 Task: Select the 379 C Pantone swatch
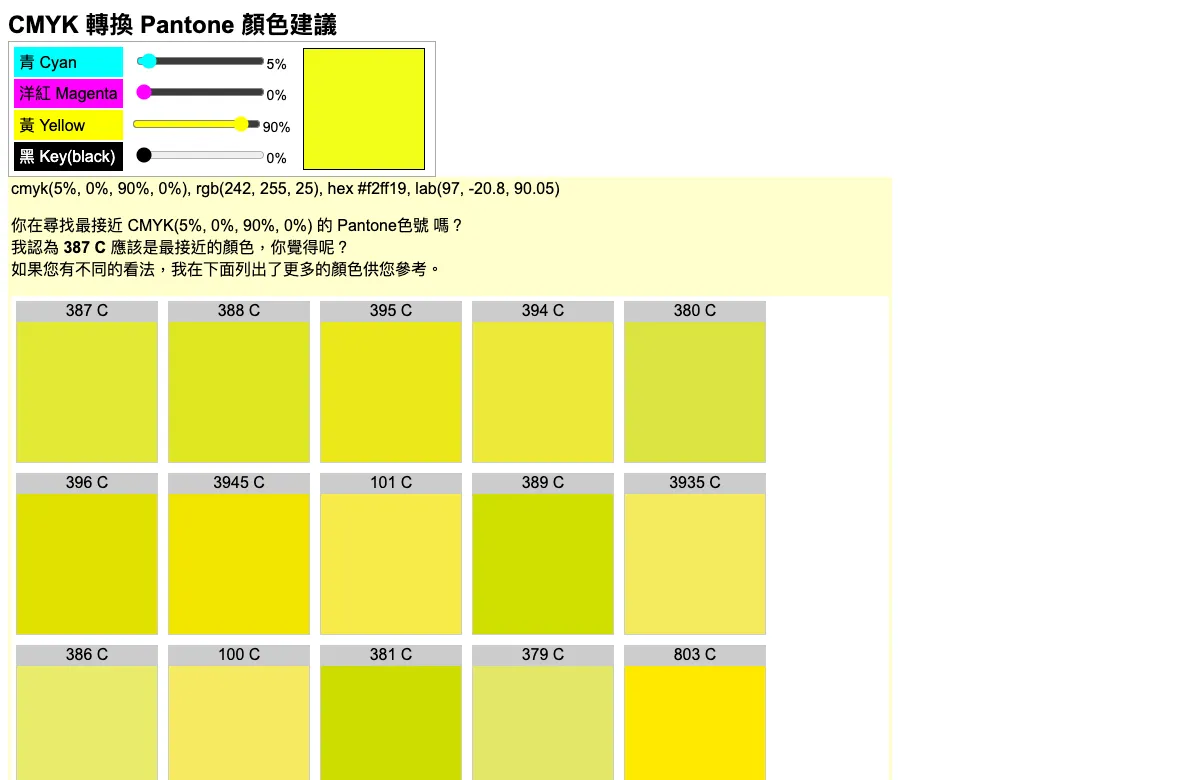543,712
